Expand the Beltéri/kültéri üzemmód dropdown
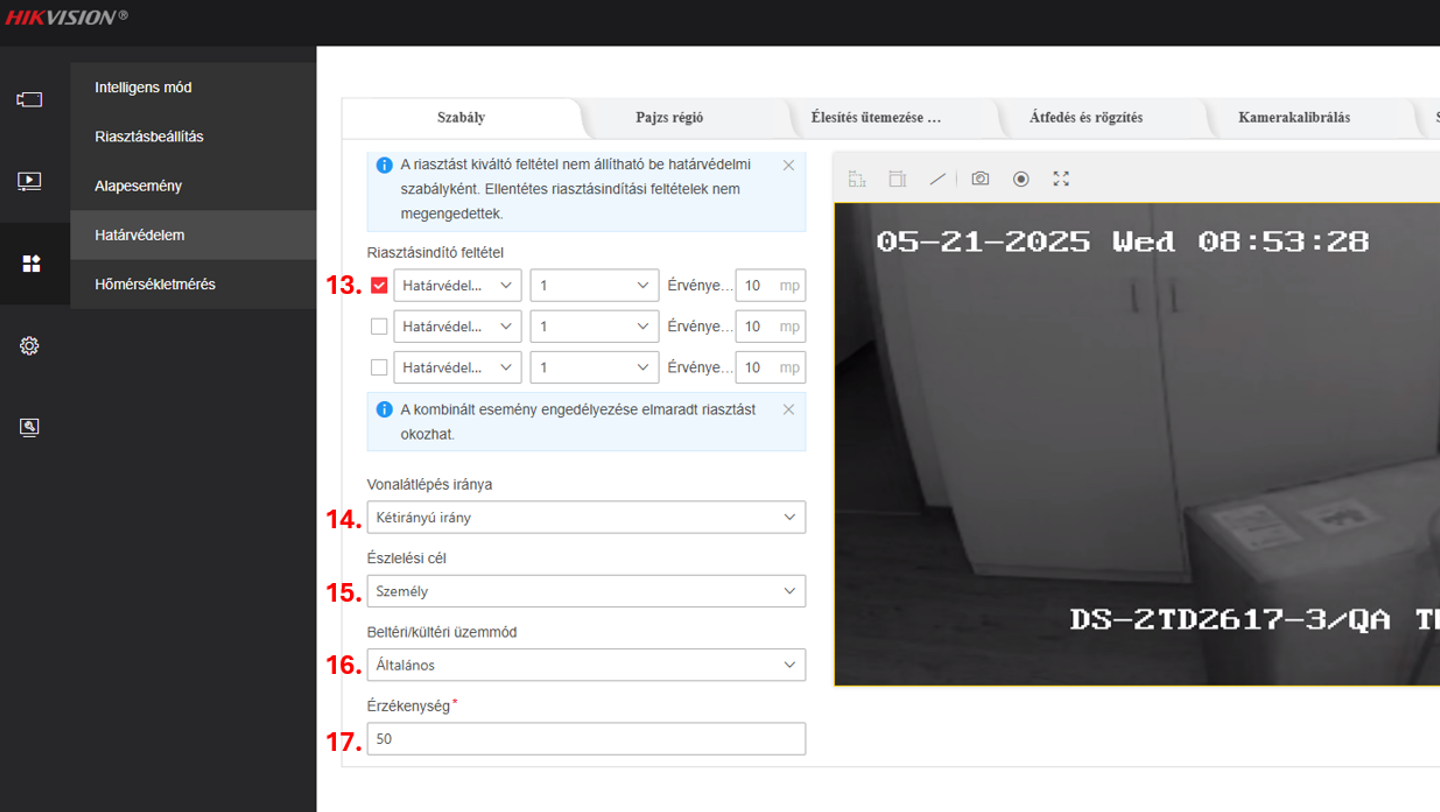This screenshot has width=1440, height=812. [x=586, y=665]
